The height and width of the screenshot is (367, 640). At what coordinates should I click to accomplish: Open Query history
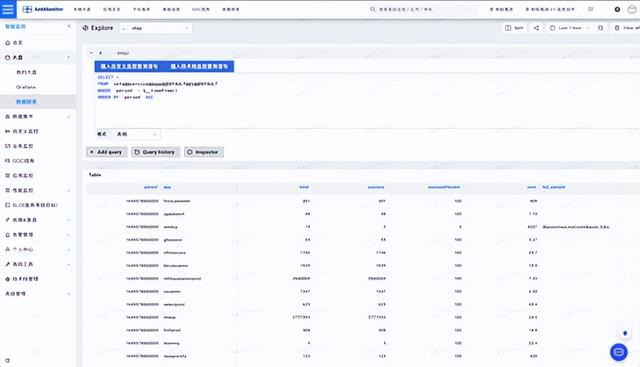[x=155, y=152]
